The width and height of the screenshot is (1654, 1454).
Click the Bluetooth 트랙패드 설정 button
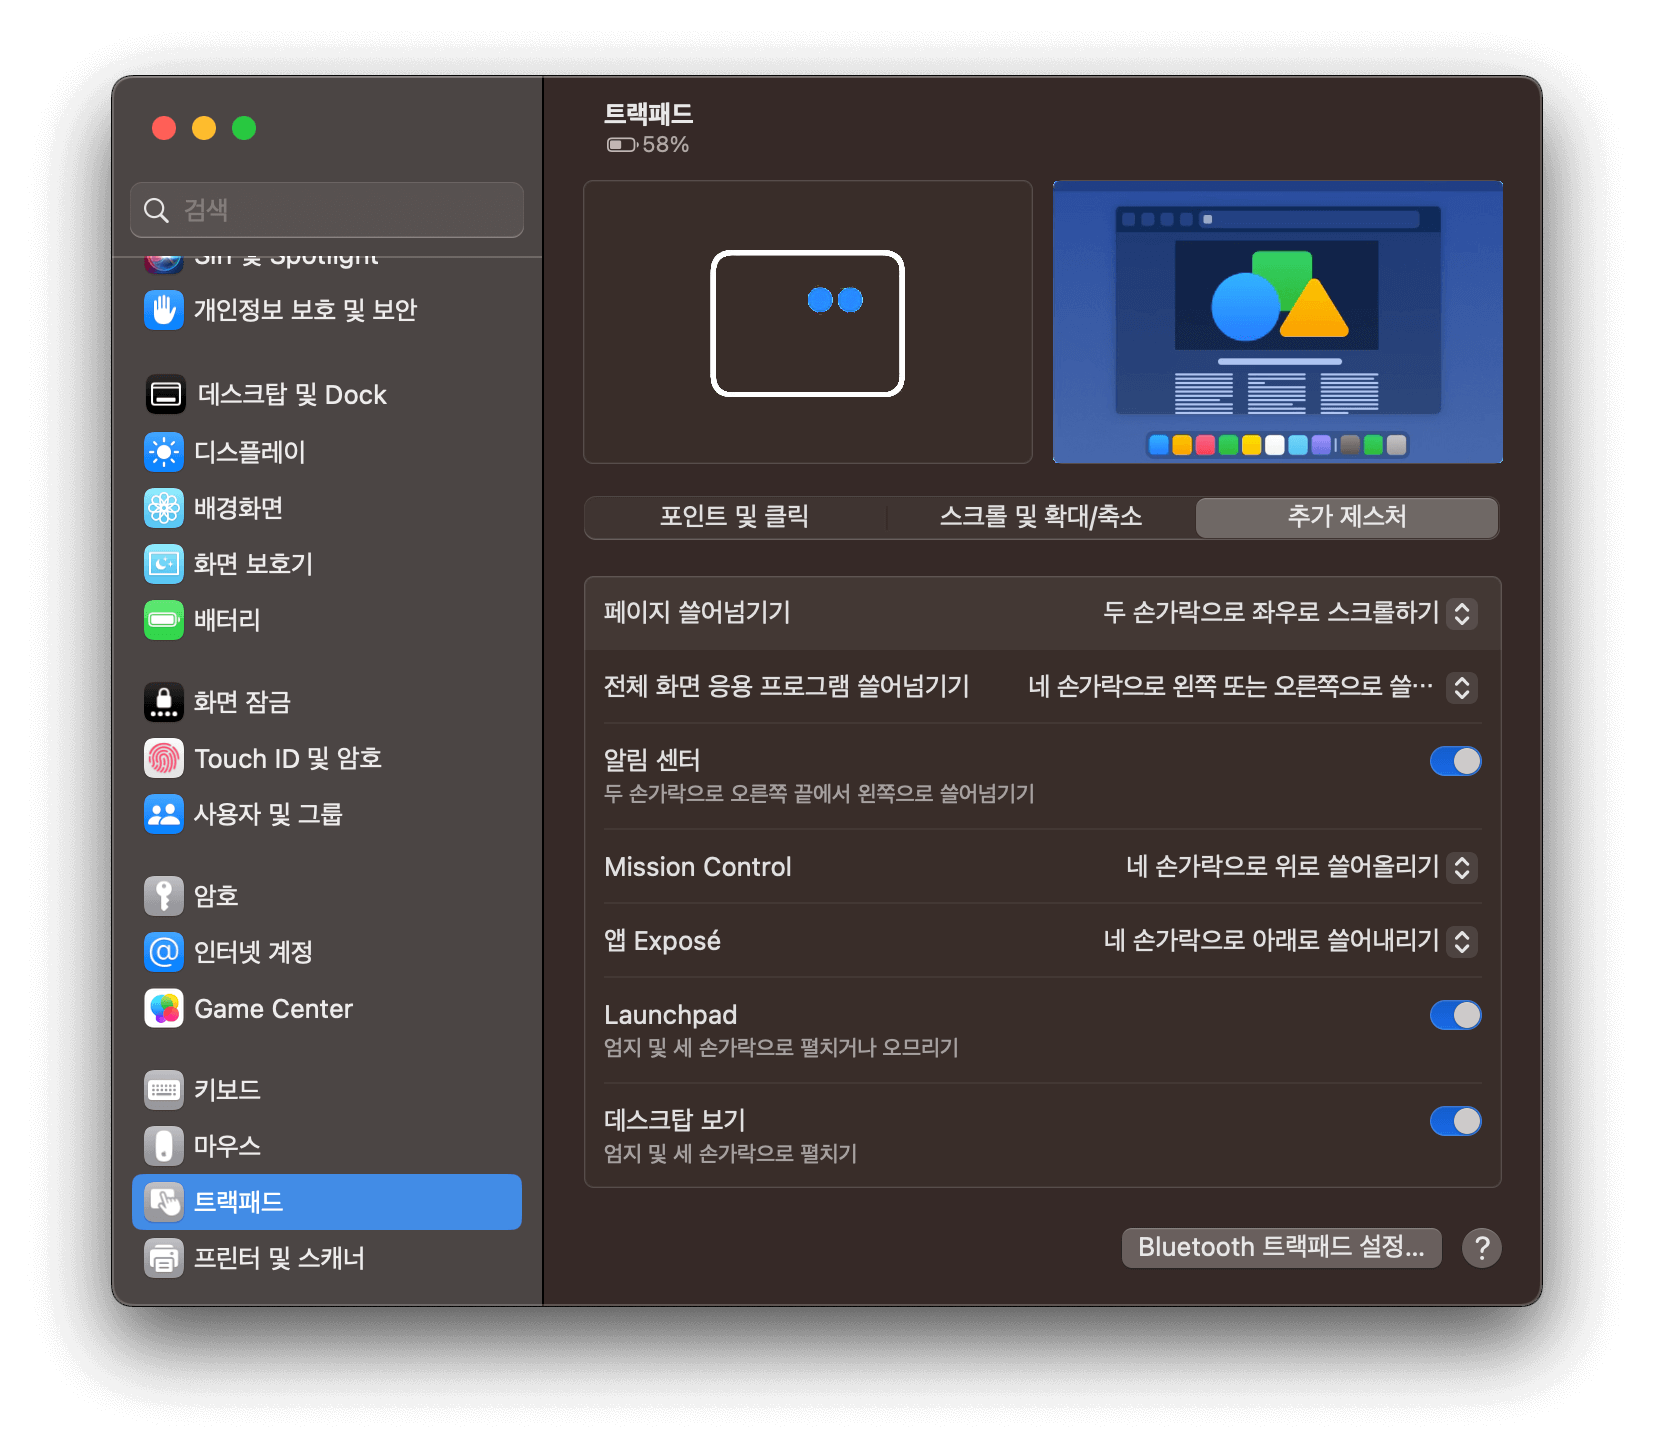(1281, 1248)
